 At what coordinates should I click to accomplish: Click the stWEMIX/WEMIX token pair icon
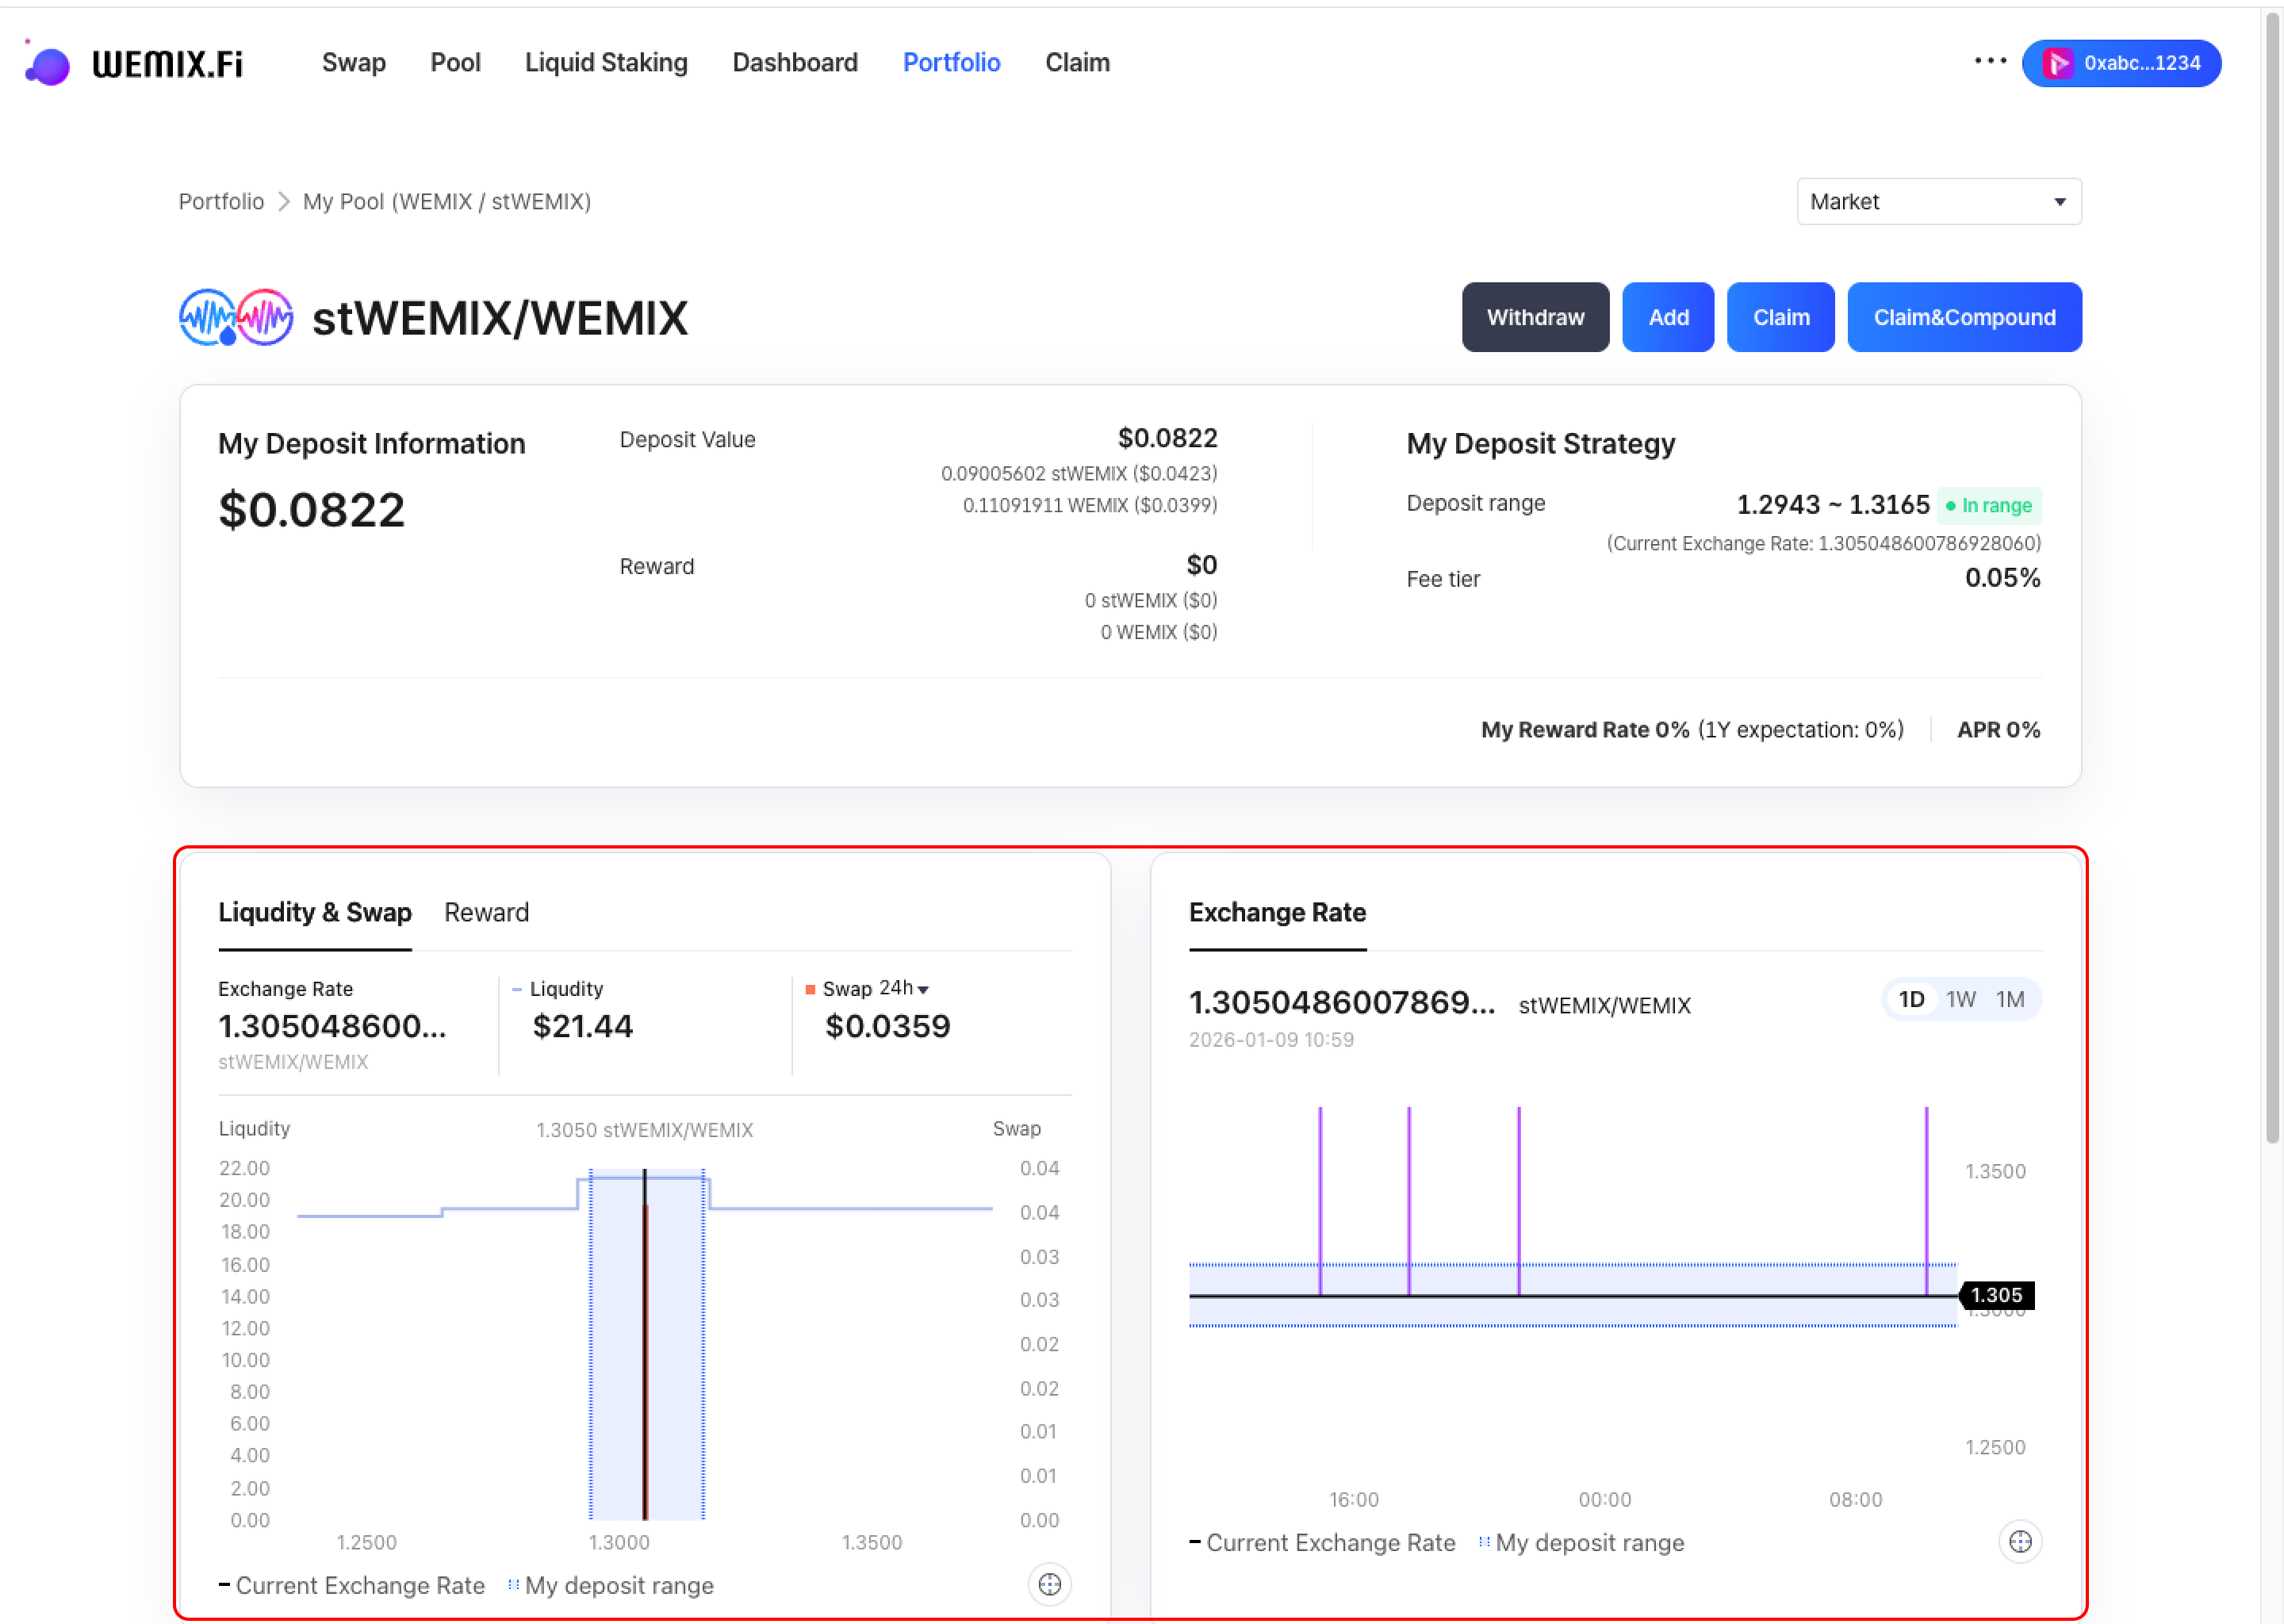236,318
